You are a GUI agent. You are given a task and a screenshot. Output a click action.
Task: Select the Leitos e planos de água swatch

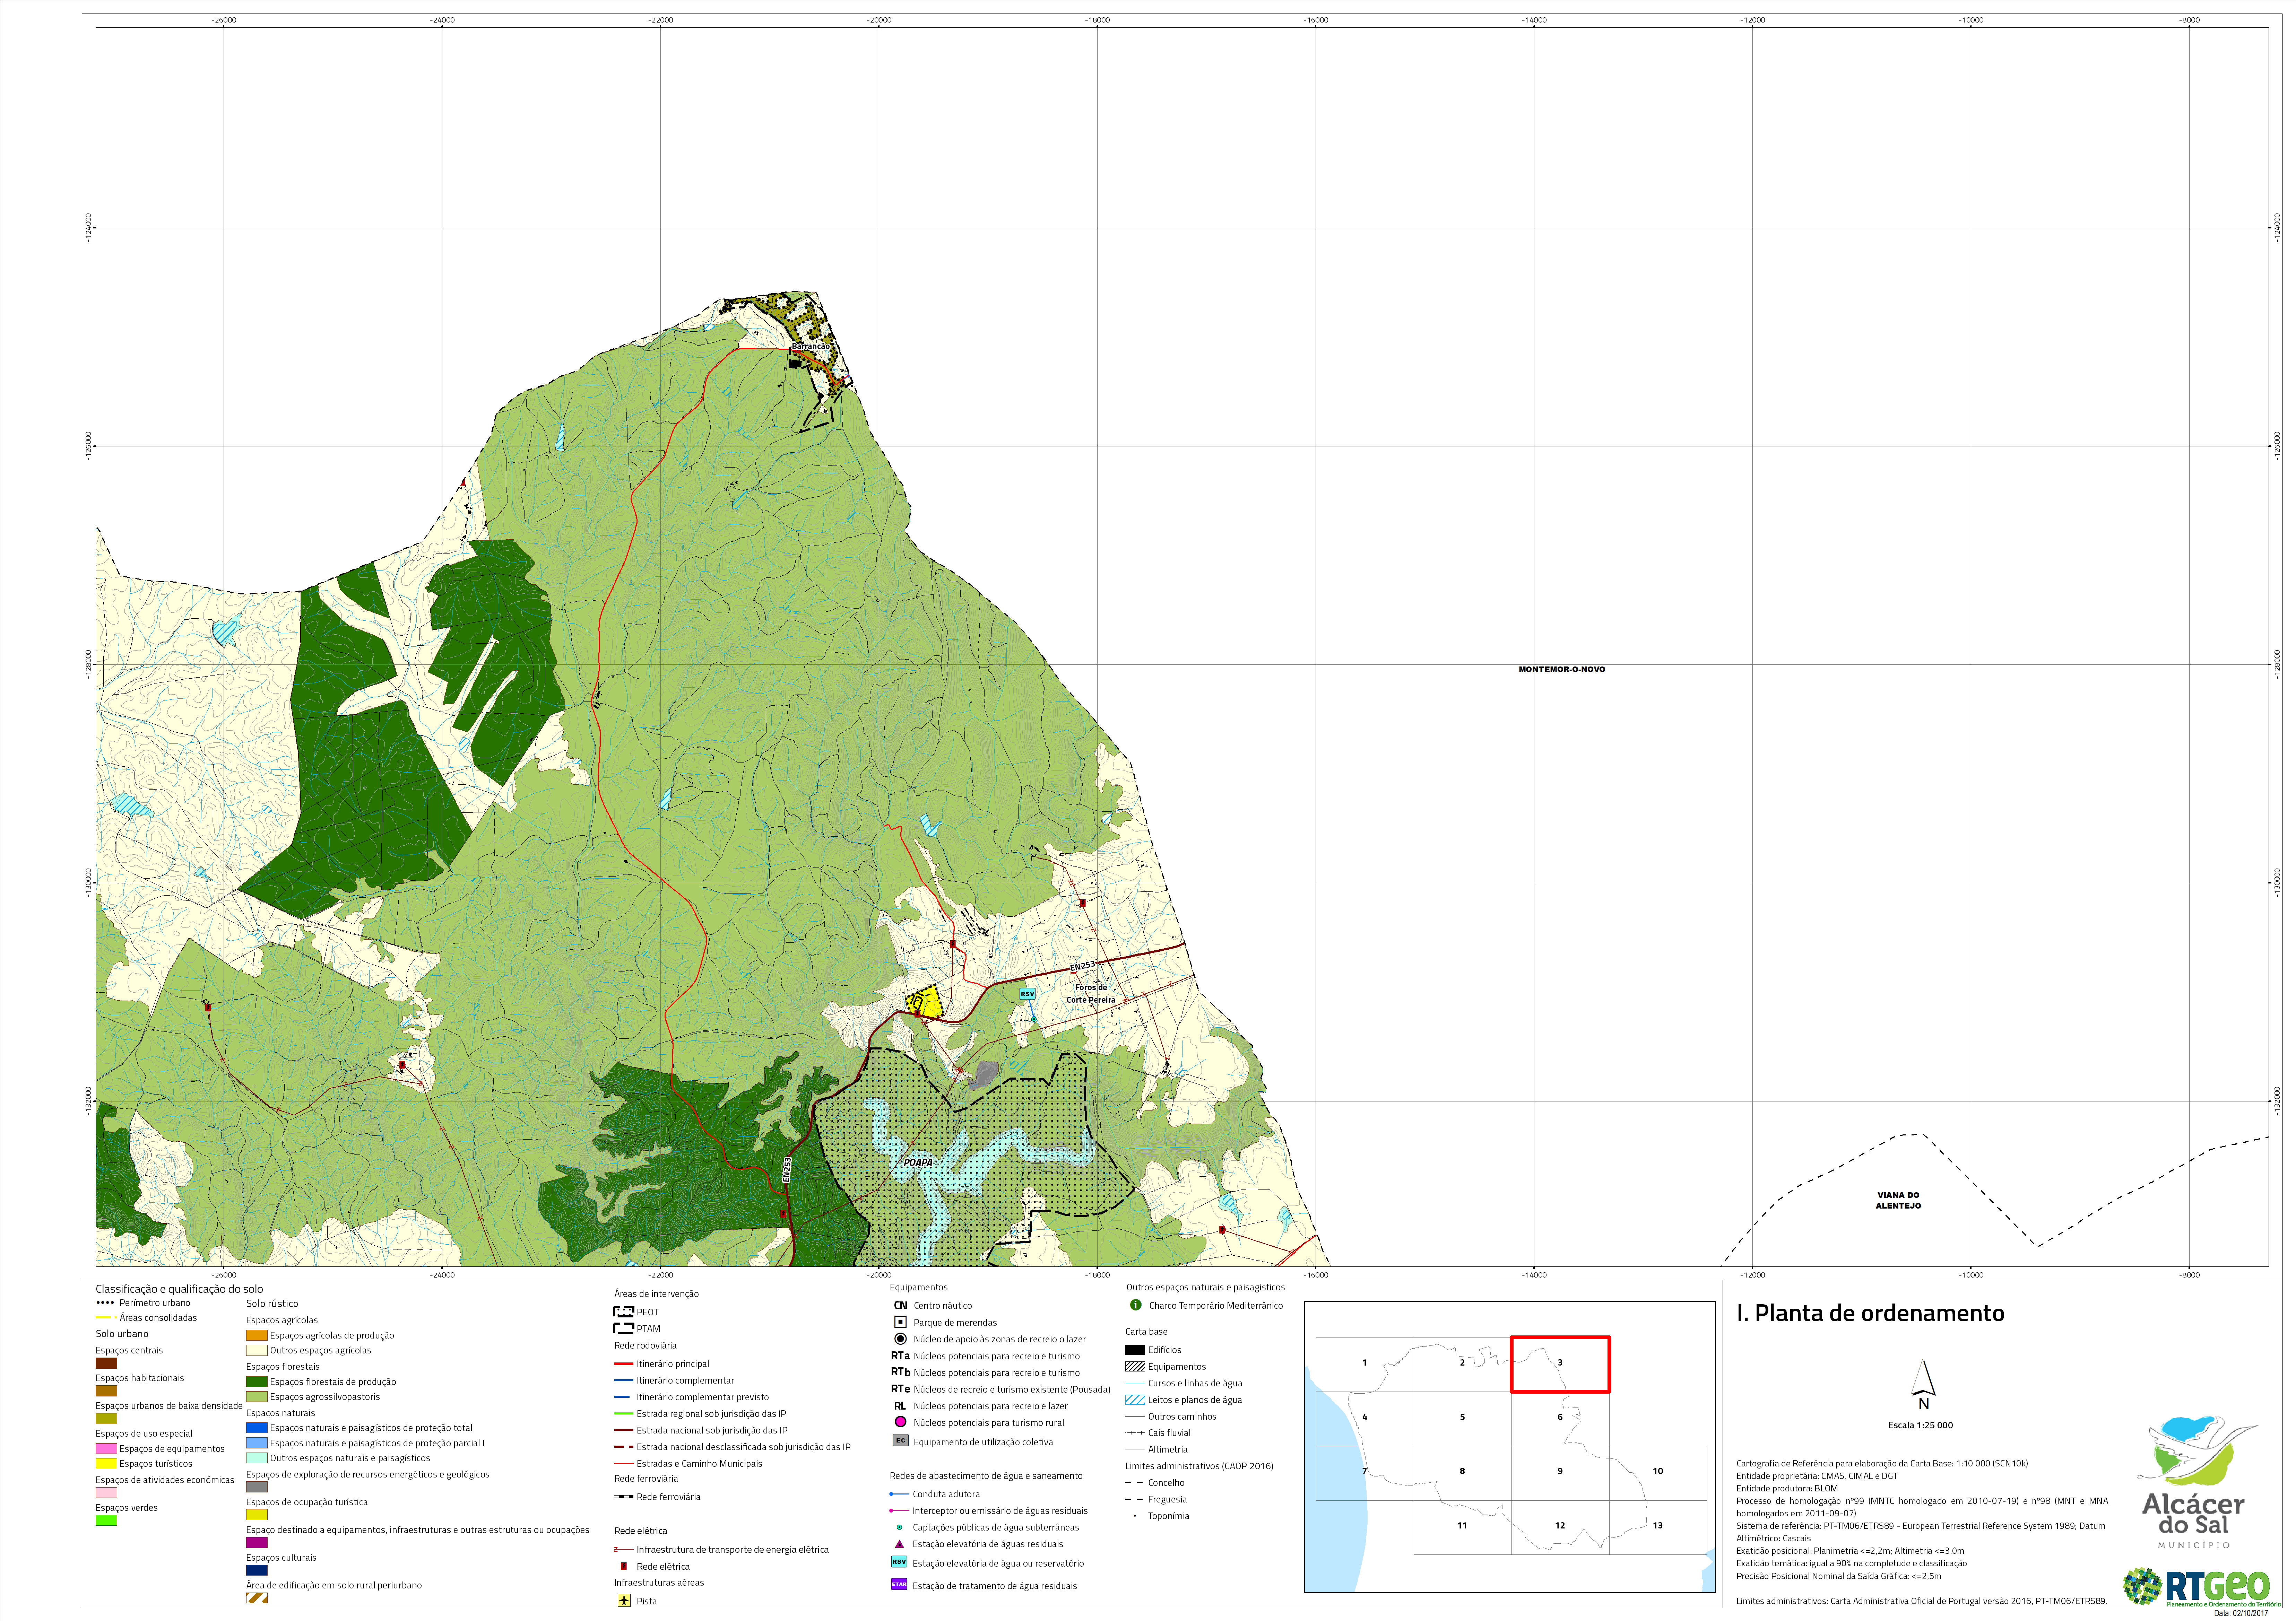click(1135, 1400)
